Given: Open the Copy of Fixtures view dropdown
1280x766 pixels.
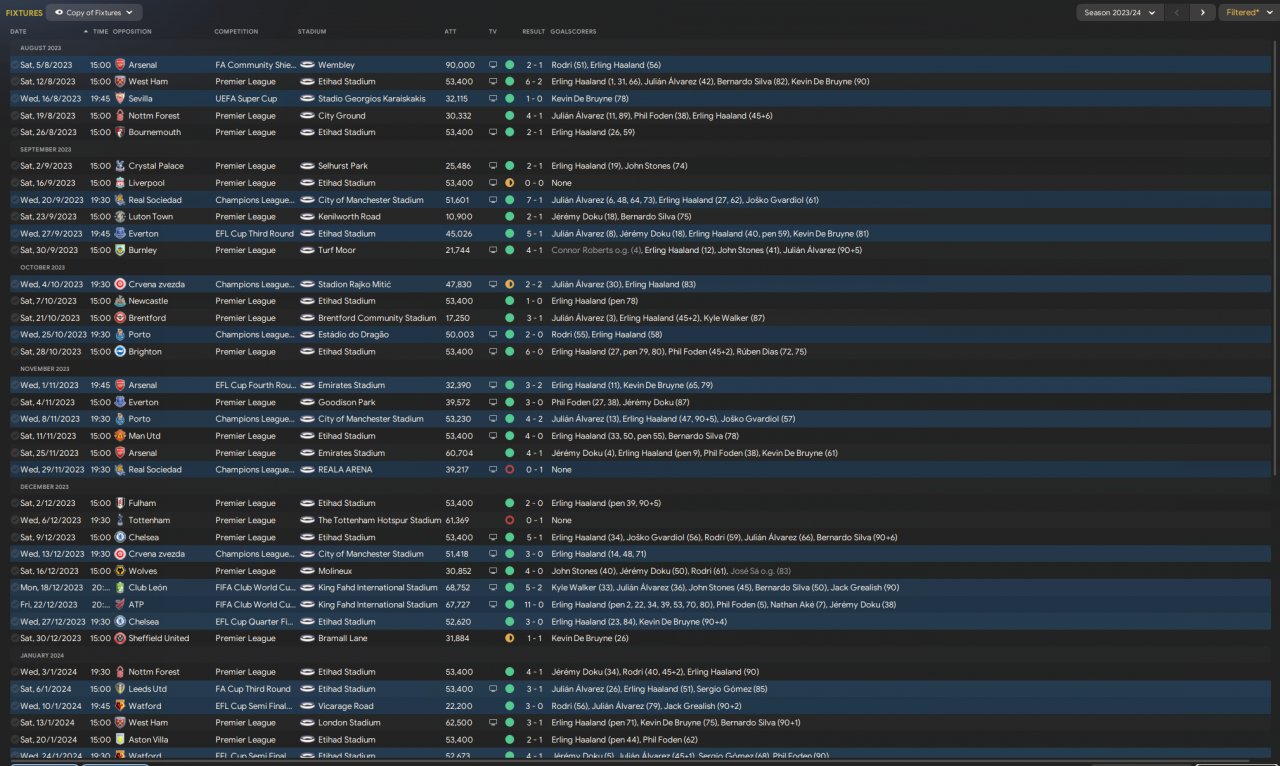Looking at the screenshot, I should [x=94, y=13].
